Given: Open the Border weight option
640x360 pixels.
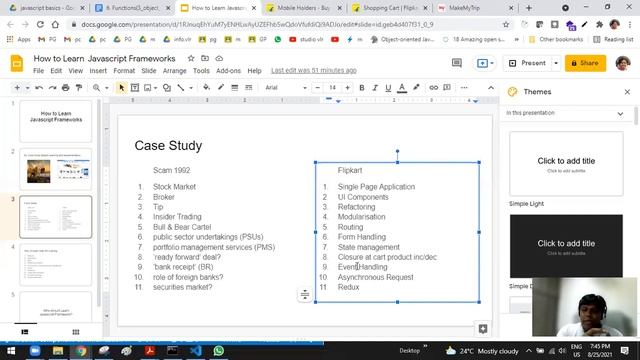Looking at the screenshot, I should 235,88.
